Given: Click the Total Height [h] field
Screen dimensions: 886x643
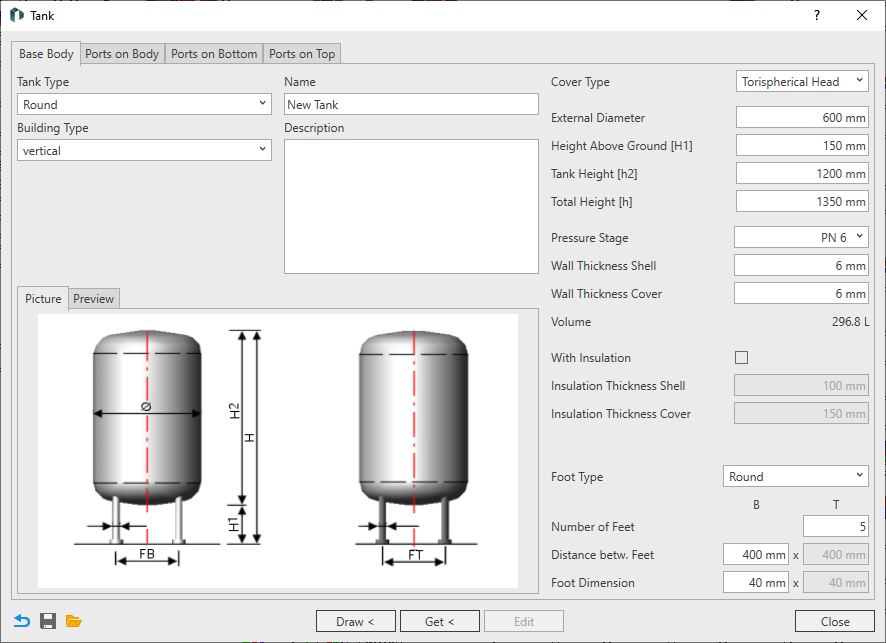Looking at the screenshot, I should pos(802,202).
